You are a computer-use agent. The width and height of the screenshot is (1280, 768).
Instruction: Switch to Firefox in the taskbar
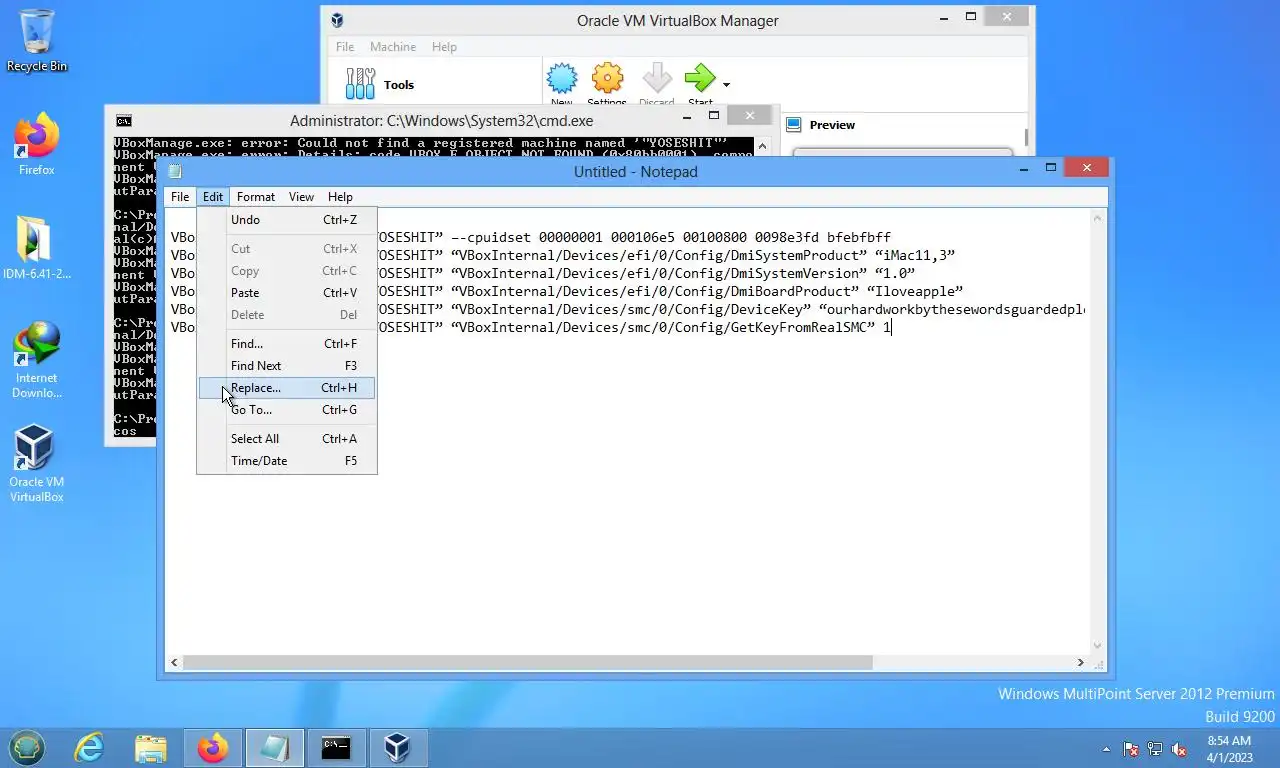coord(212,747)
